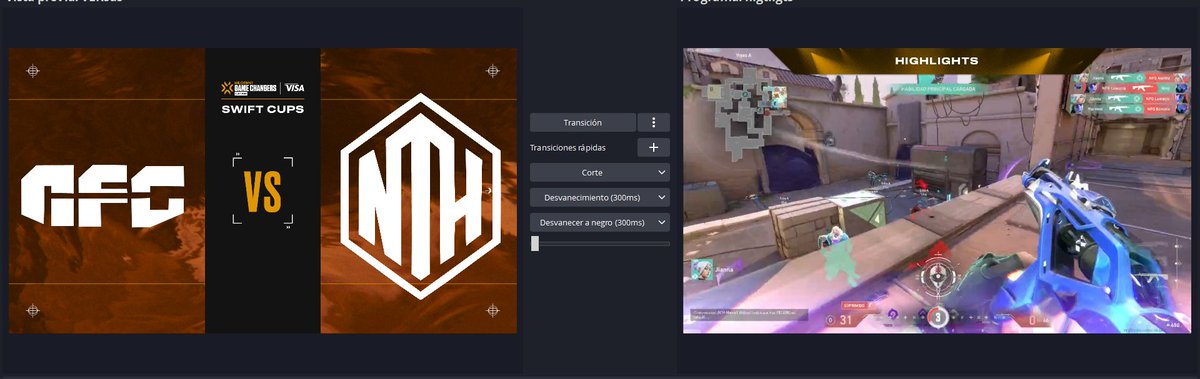Click the program highlights gameplay view
The height and width of the screenshot is (379, 1200).
point(937,191)
